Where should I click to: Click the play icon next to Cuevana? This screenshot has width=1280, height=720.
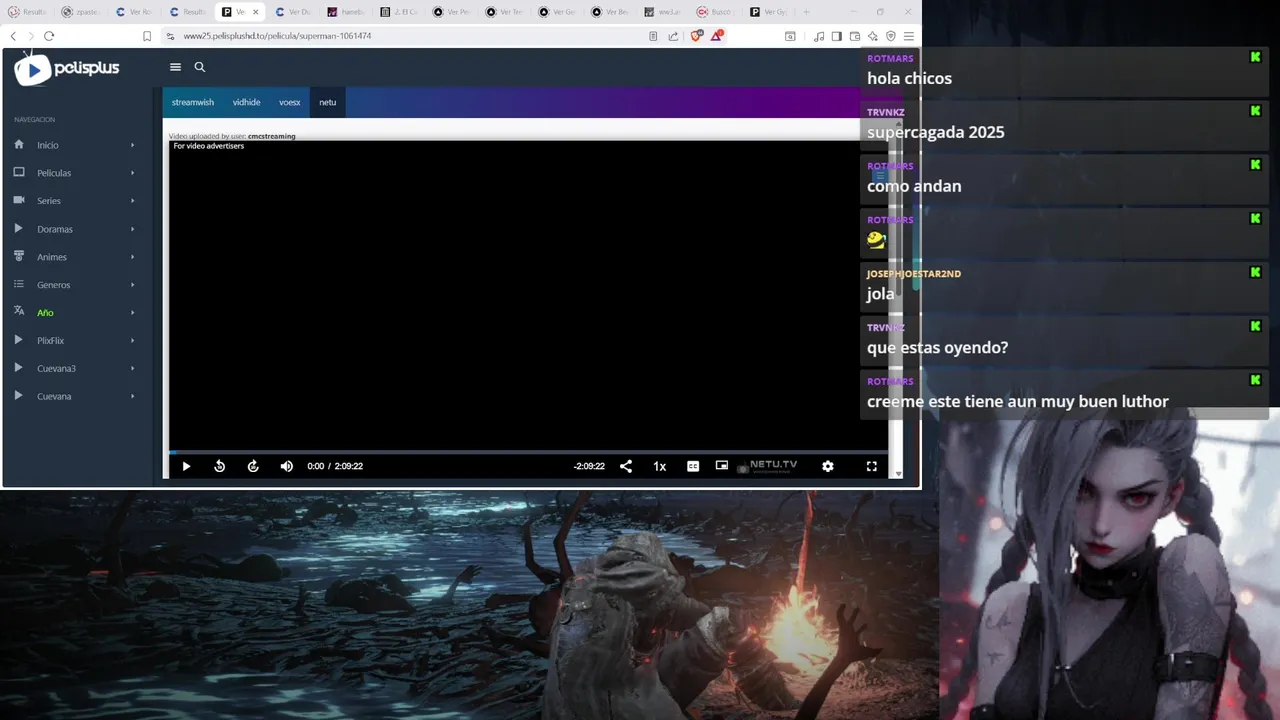(x=19, y=396)
